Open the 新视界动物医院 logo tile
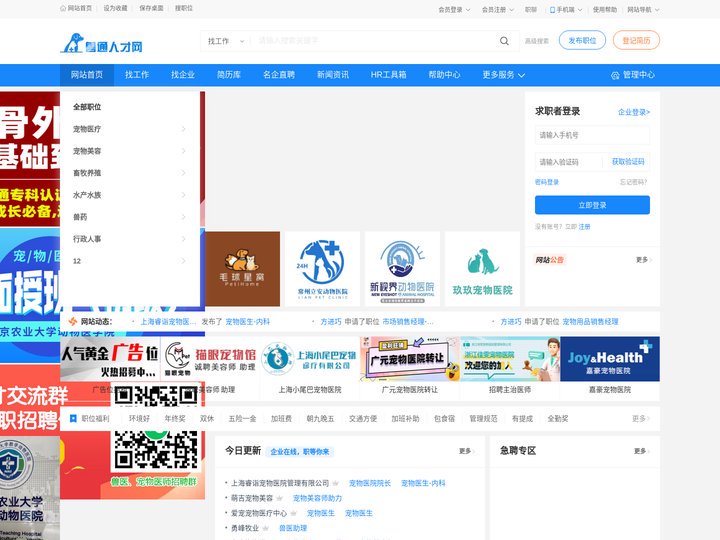Viewport: 720px width, 540px height. 402,269
